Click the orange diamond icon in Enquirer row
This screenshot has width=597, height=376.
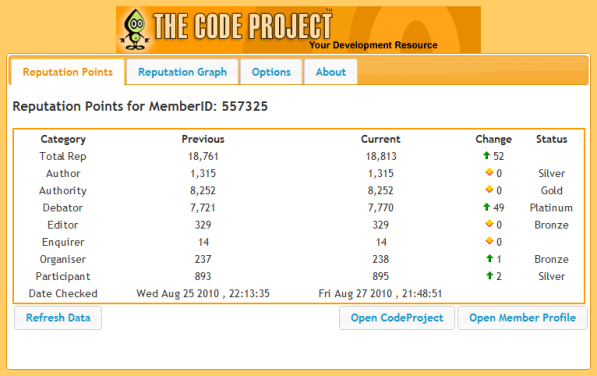coord(489,241)
